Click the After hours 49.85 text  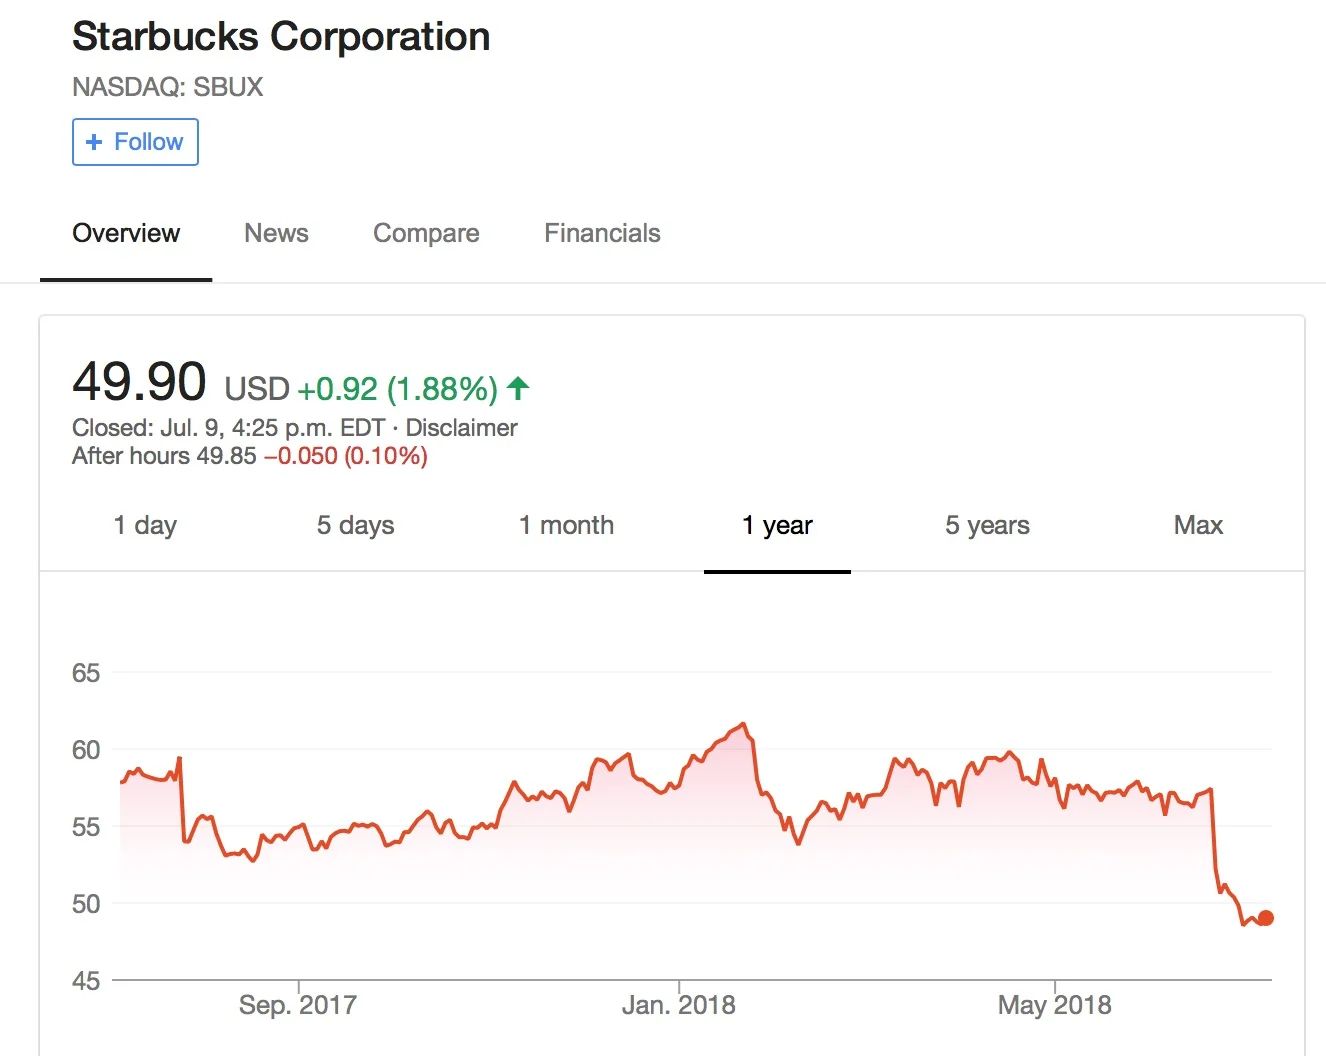click(164, 456)
